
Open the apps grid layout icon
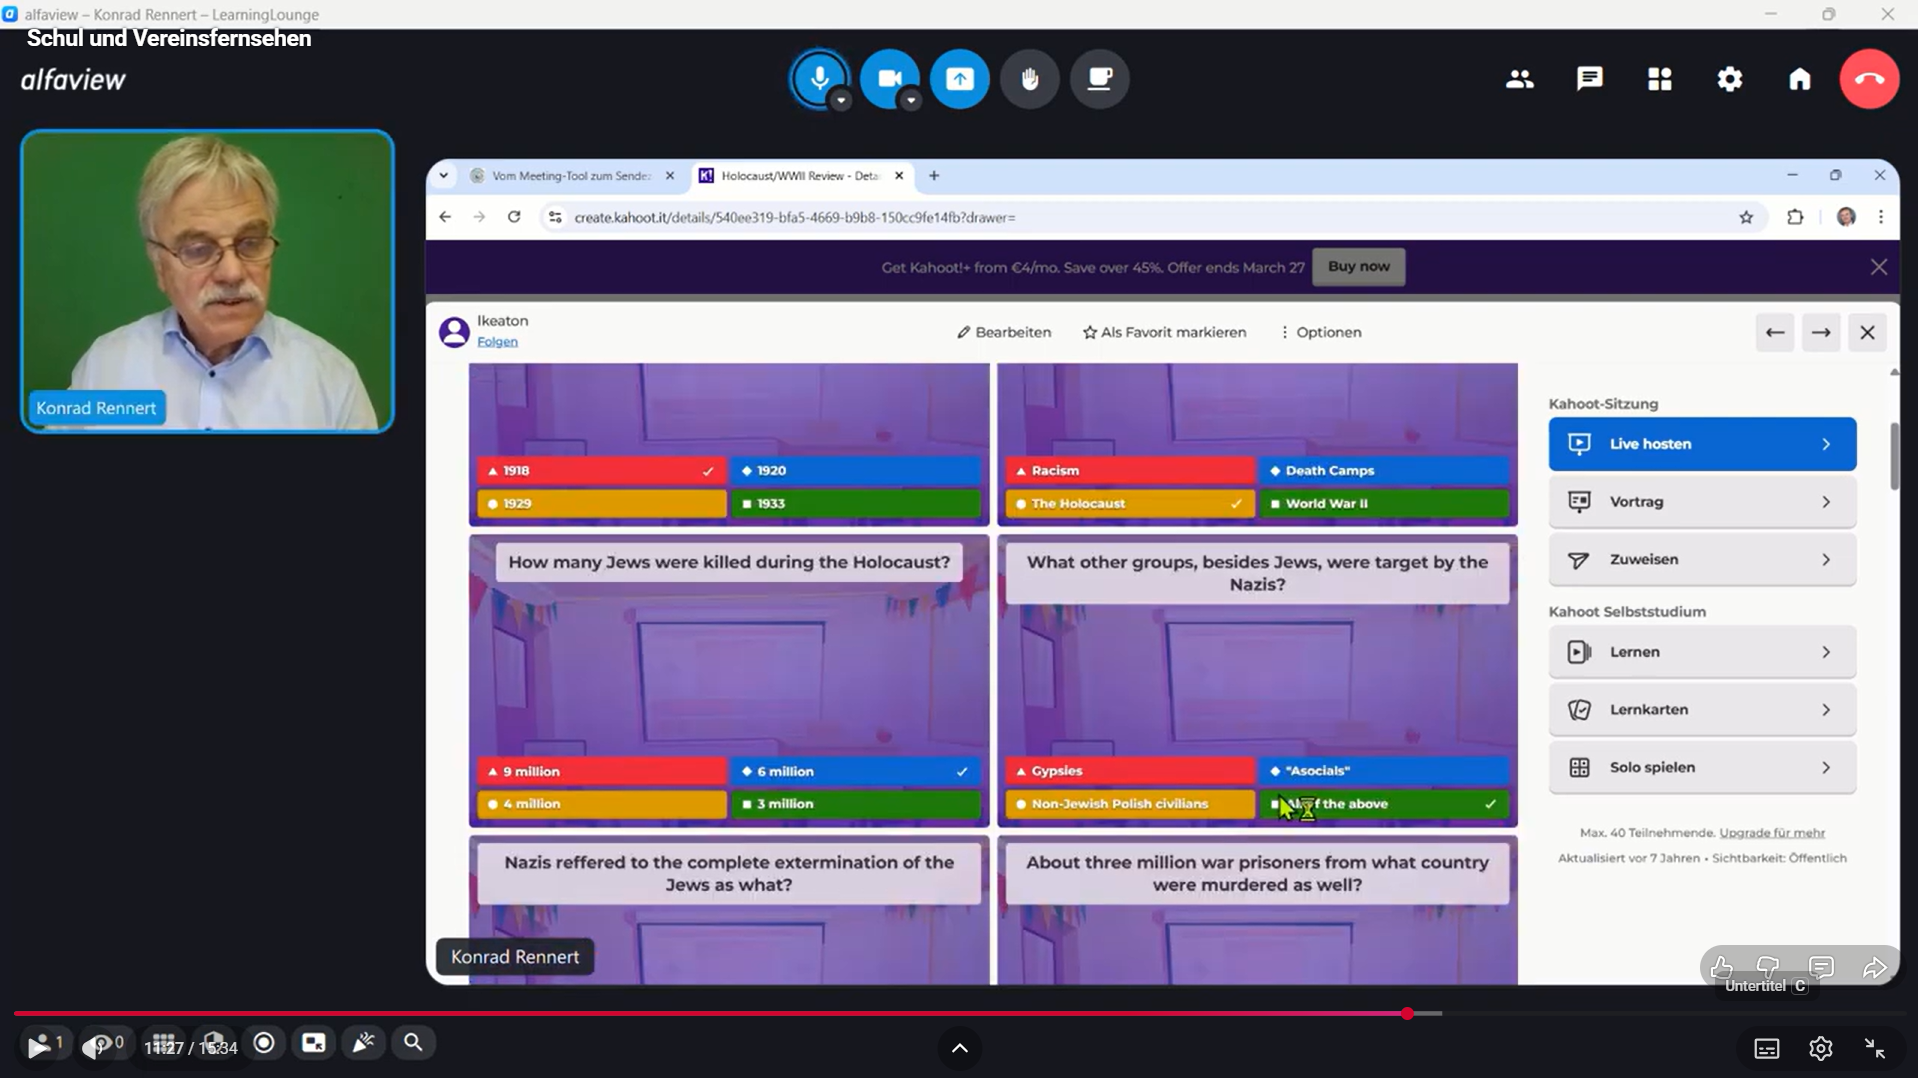[x=1659, y=79]
